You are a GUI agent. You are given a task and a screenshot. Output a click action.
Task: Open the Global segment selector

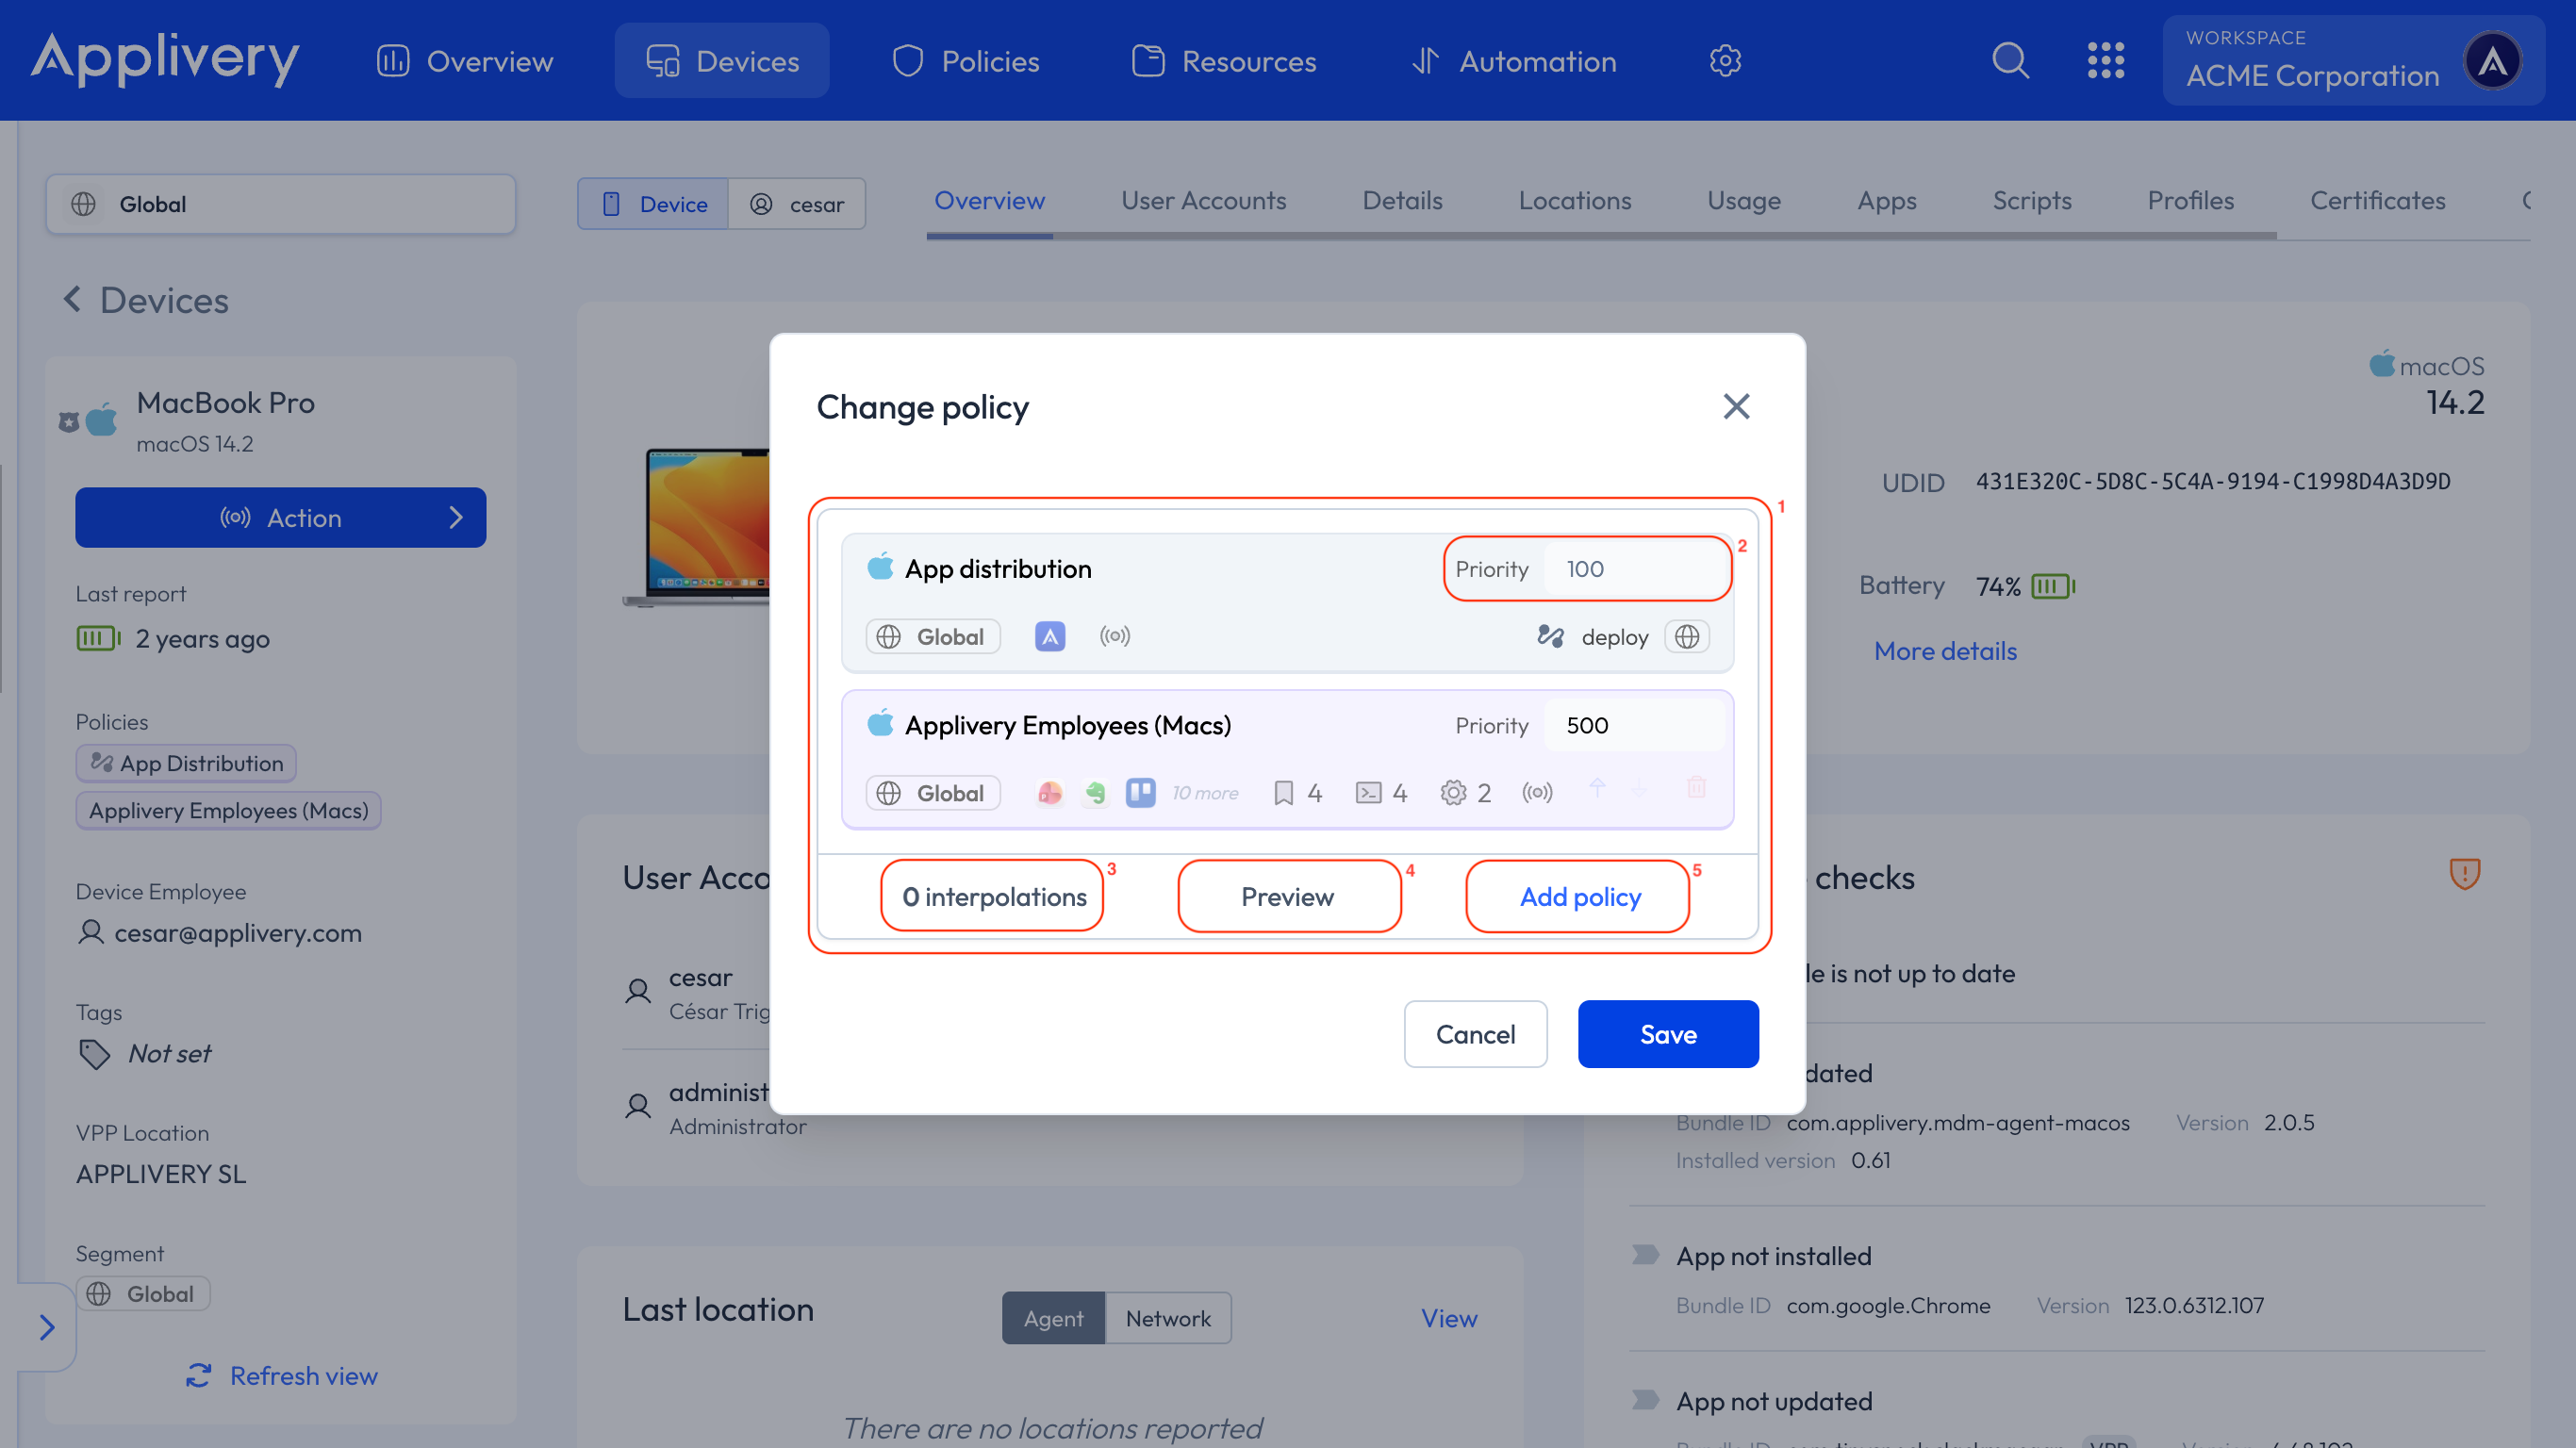point(280,204)
